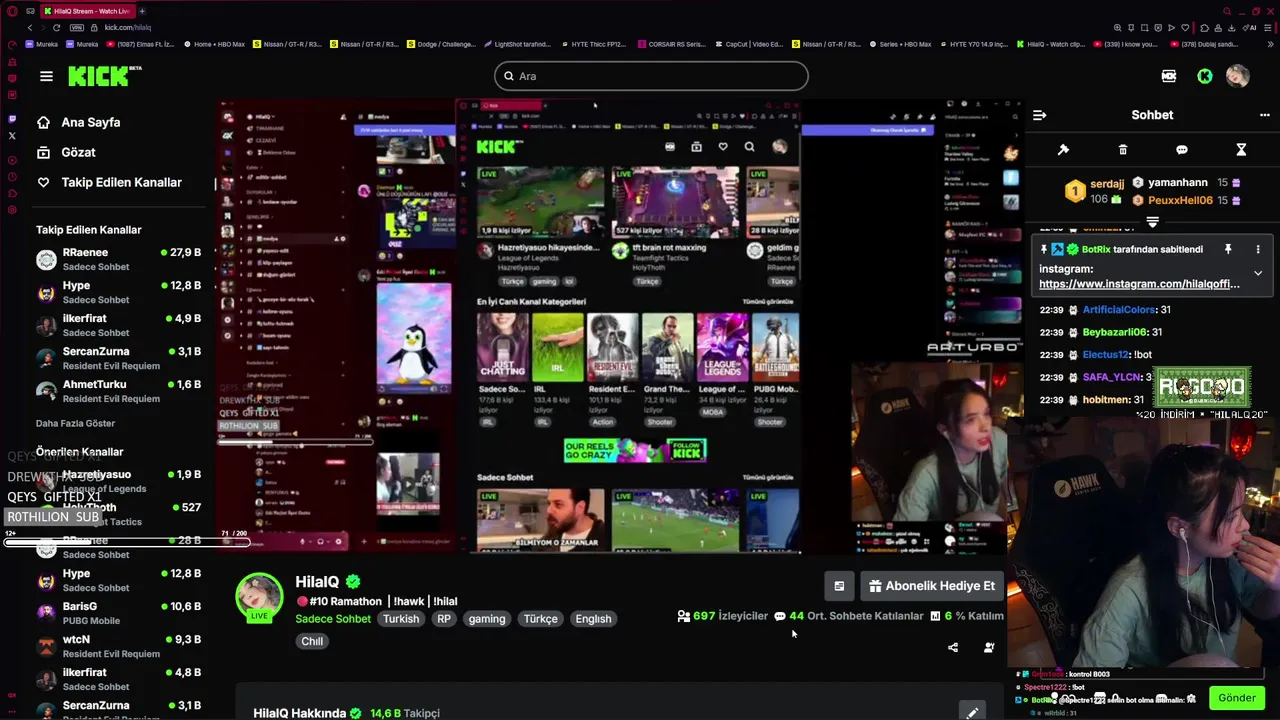Click the share stream icon
This screenshot has width=1280, height=720.
(953, 648)
